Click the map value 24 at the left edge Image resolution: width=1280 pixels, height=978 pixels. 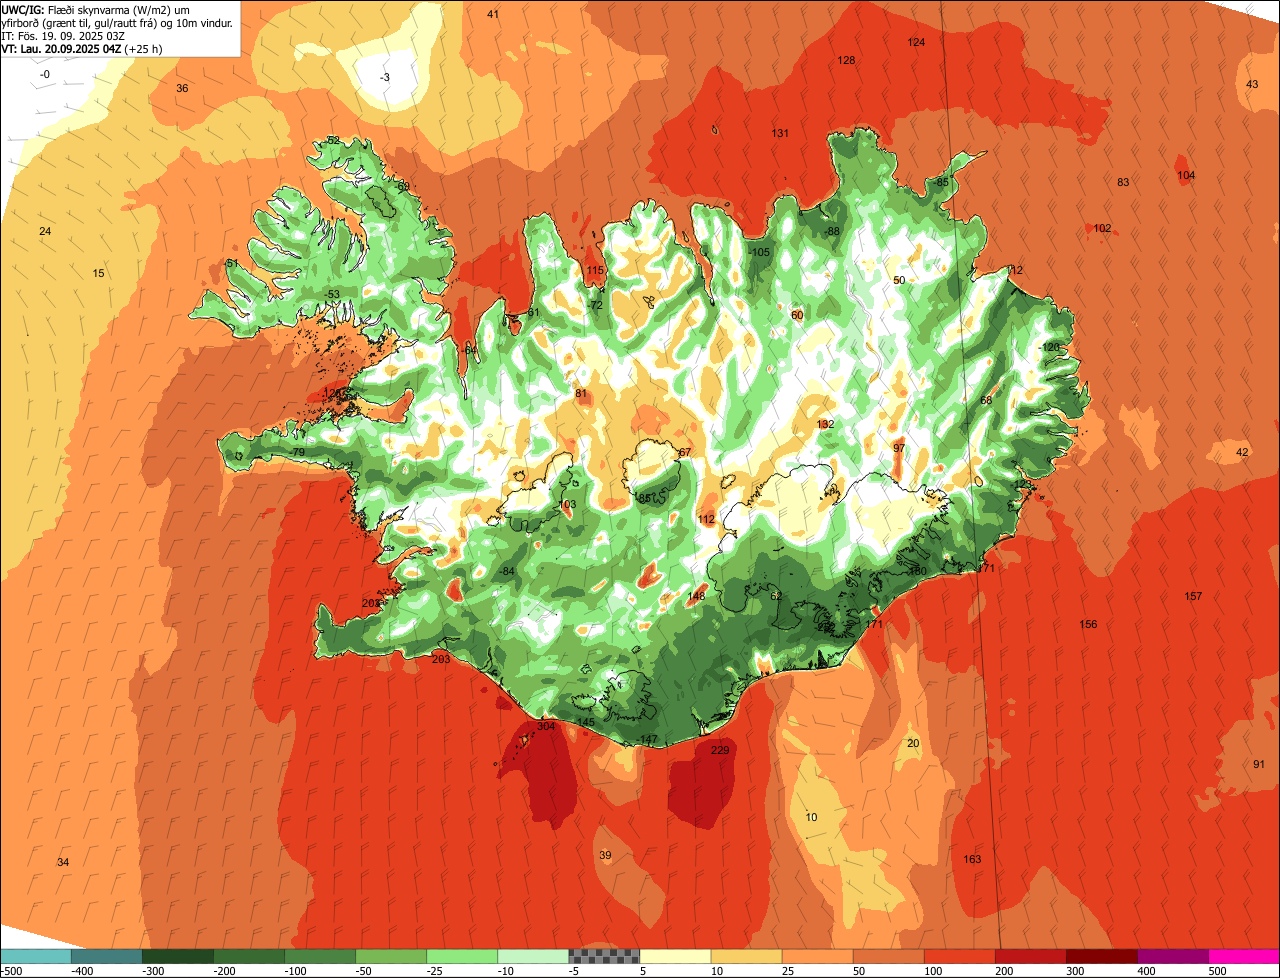(x=45, y=231)
